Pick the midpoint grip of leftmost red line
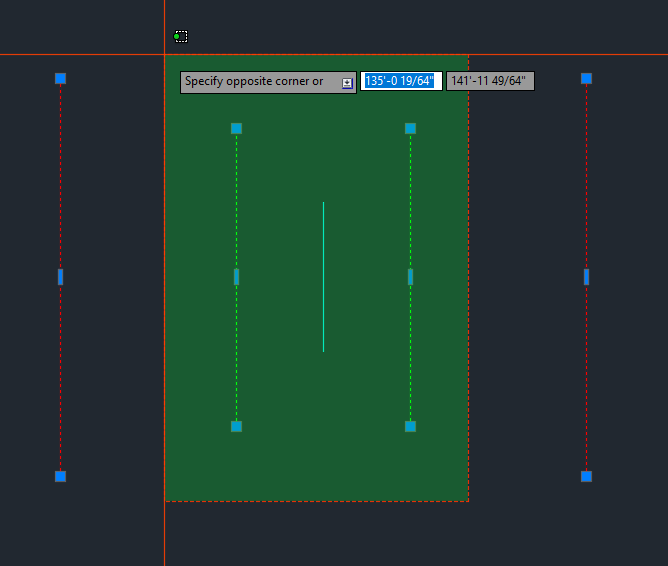Image resolution: width=668 pixels, height=566 pixels. [60, 277]
